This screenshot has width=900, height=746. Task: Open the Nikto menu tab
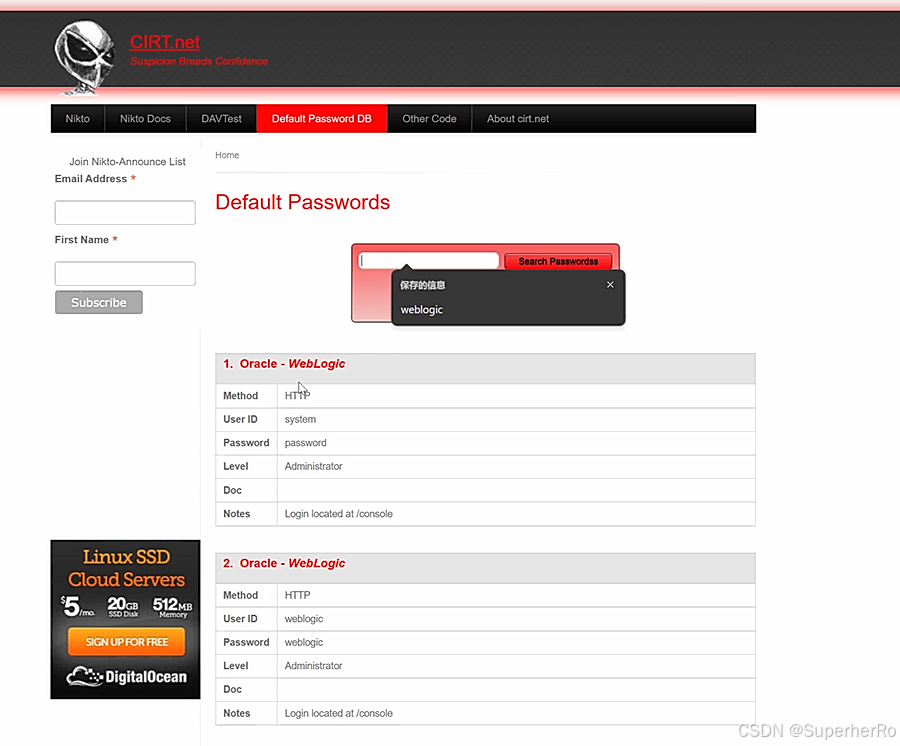point(77,119)
